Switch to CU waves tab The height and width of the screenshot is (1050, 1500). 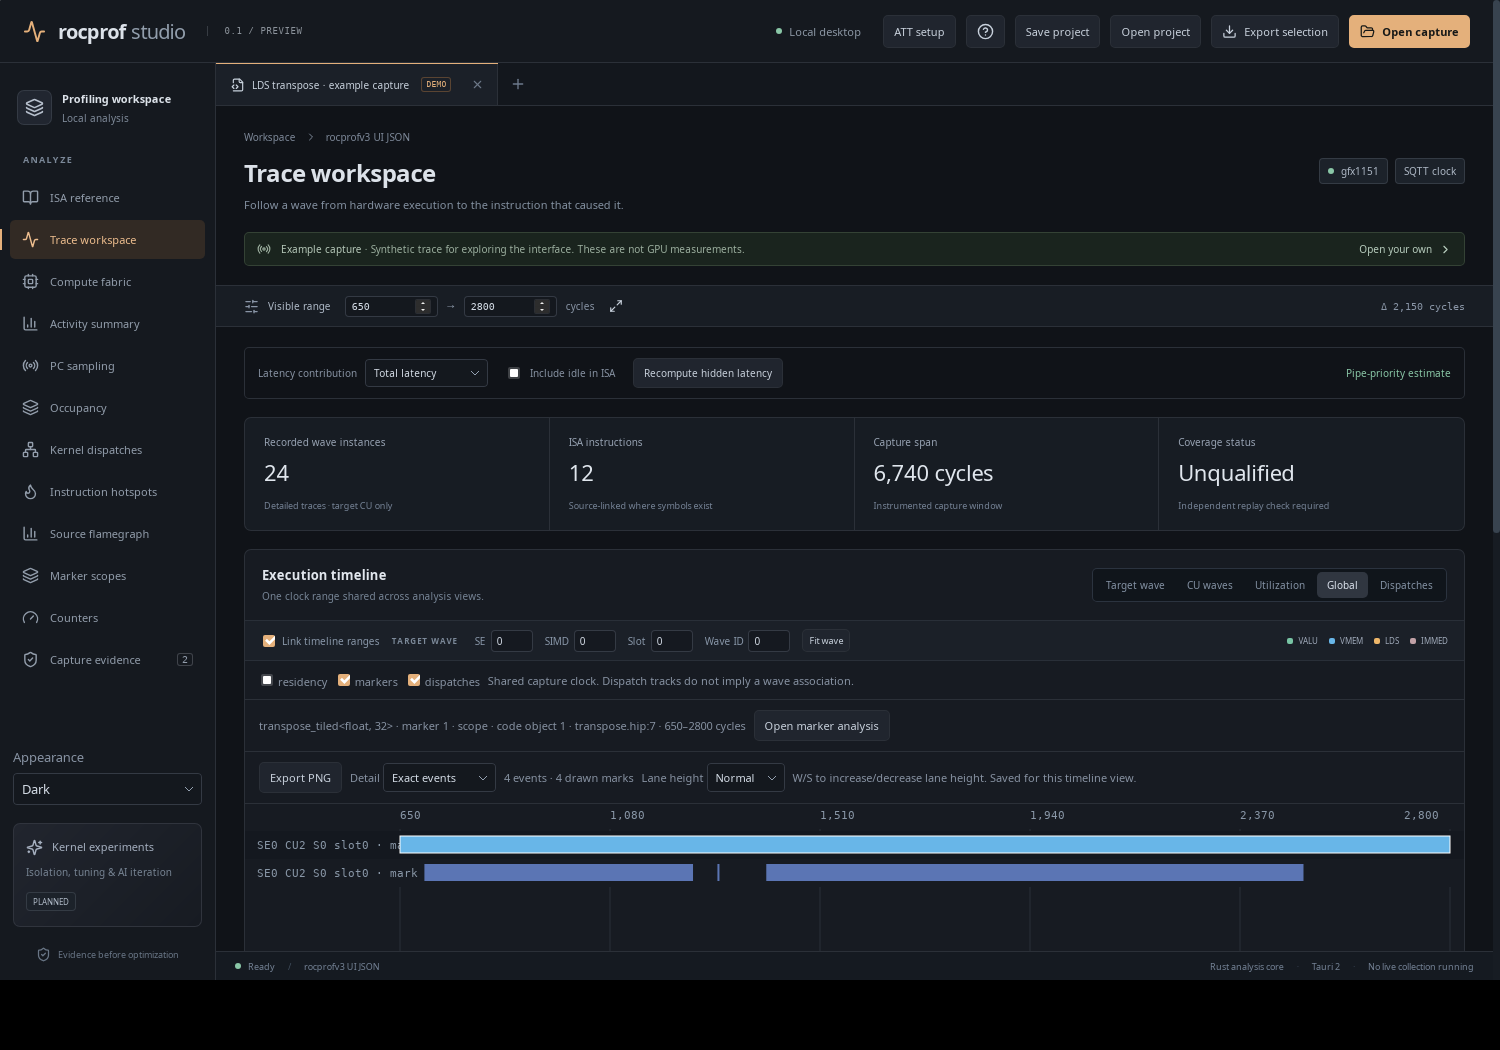coord(1210,585)
